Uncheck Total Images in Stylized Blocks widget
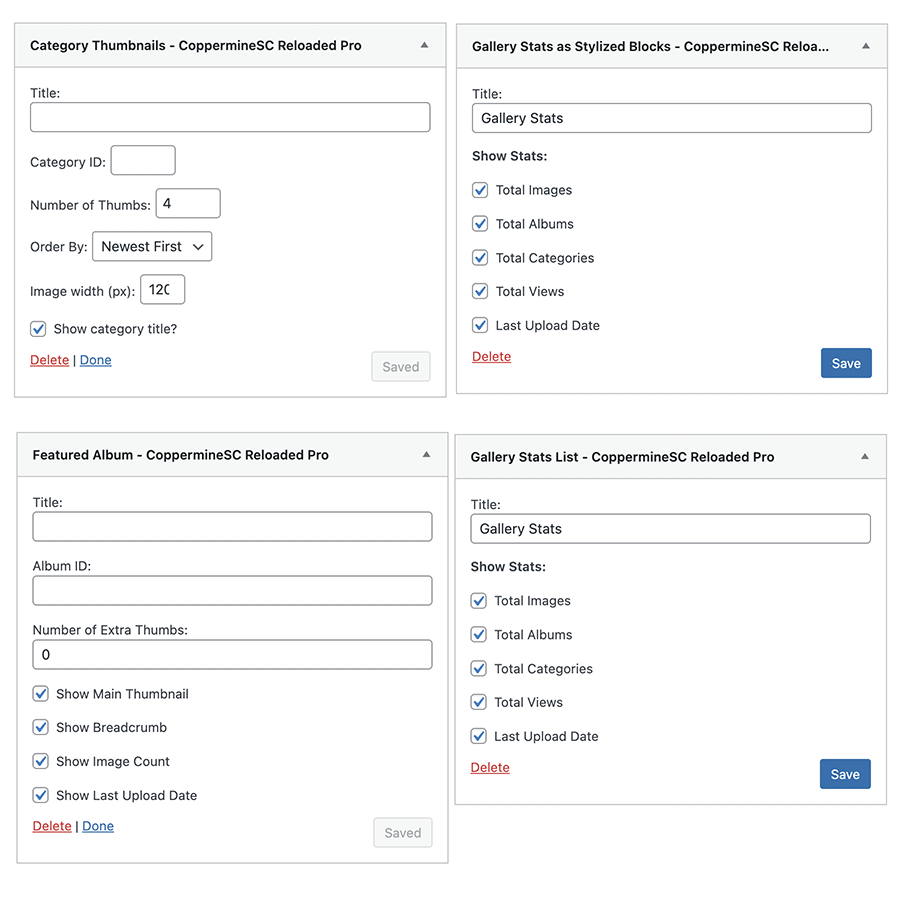This screenshot has height=900, width=900. 481,190
